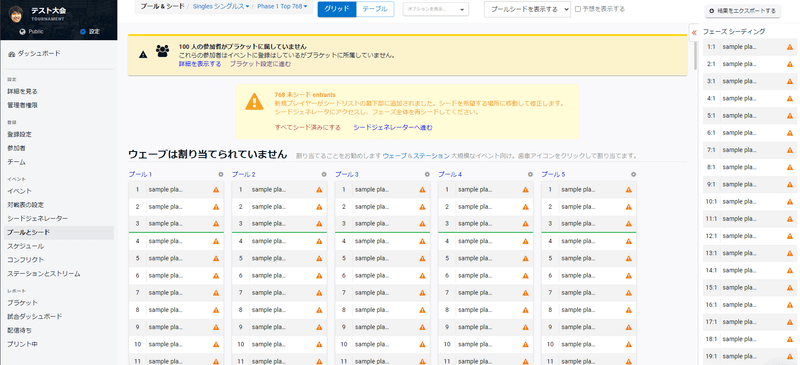
Task: Open ブラケット in the sidebar
Action: (x=22, y=303)
